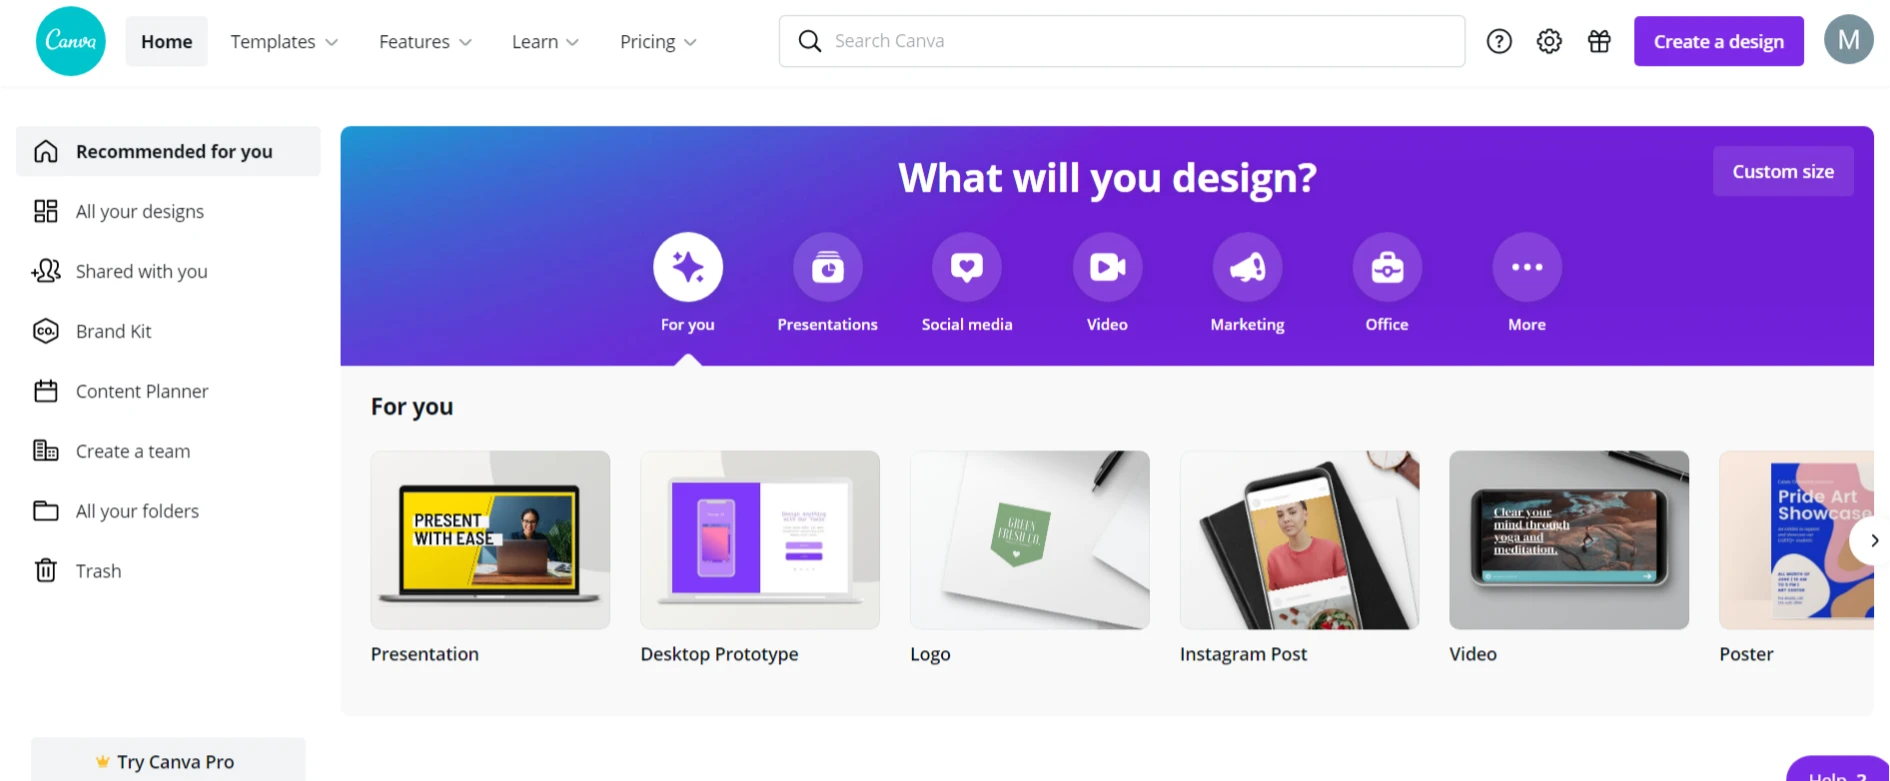Expand the Features dropdown menu
Viewport: 1890px width, 781px height.
(x=425, y=41)
